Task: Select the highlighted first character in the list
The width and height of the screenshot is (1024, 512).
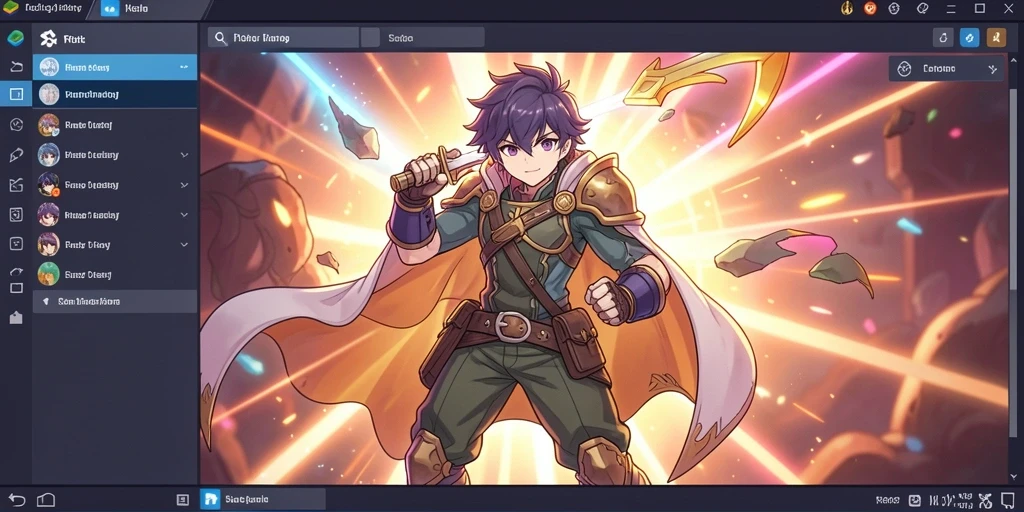Action: click(x=115, y=67)
